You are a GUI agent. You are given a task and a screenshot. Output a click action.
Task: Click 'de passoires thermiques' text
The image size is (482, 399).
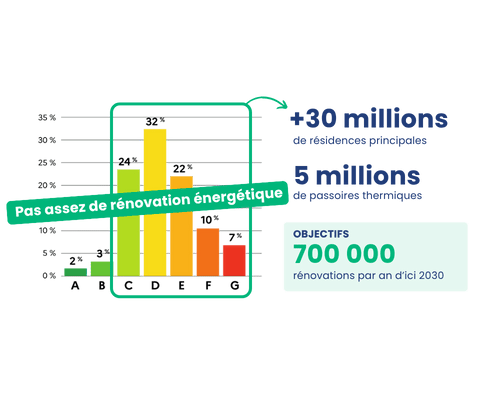pos(358,195)
